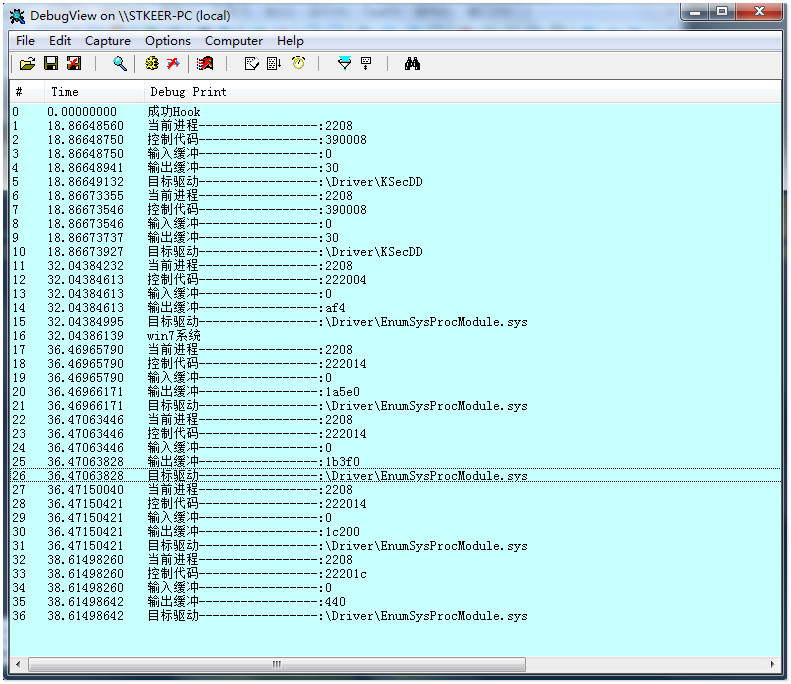Click the Debug Print column header
Image resolution: width=791 pixels, height=684 pixels.
[188, 92]
